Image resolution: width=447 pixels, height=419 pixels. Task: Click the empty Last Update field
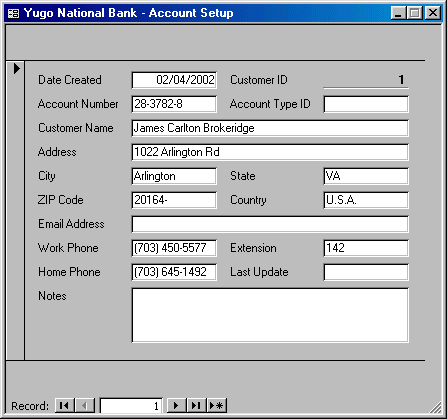(x=366, y=272)
